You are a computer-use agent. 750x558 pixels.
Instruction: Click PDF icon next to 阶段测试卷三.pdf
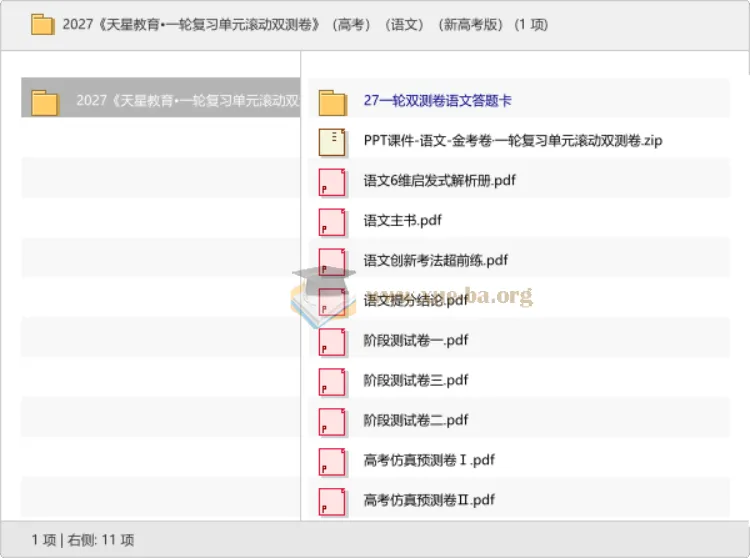[332, 382]
